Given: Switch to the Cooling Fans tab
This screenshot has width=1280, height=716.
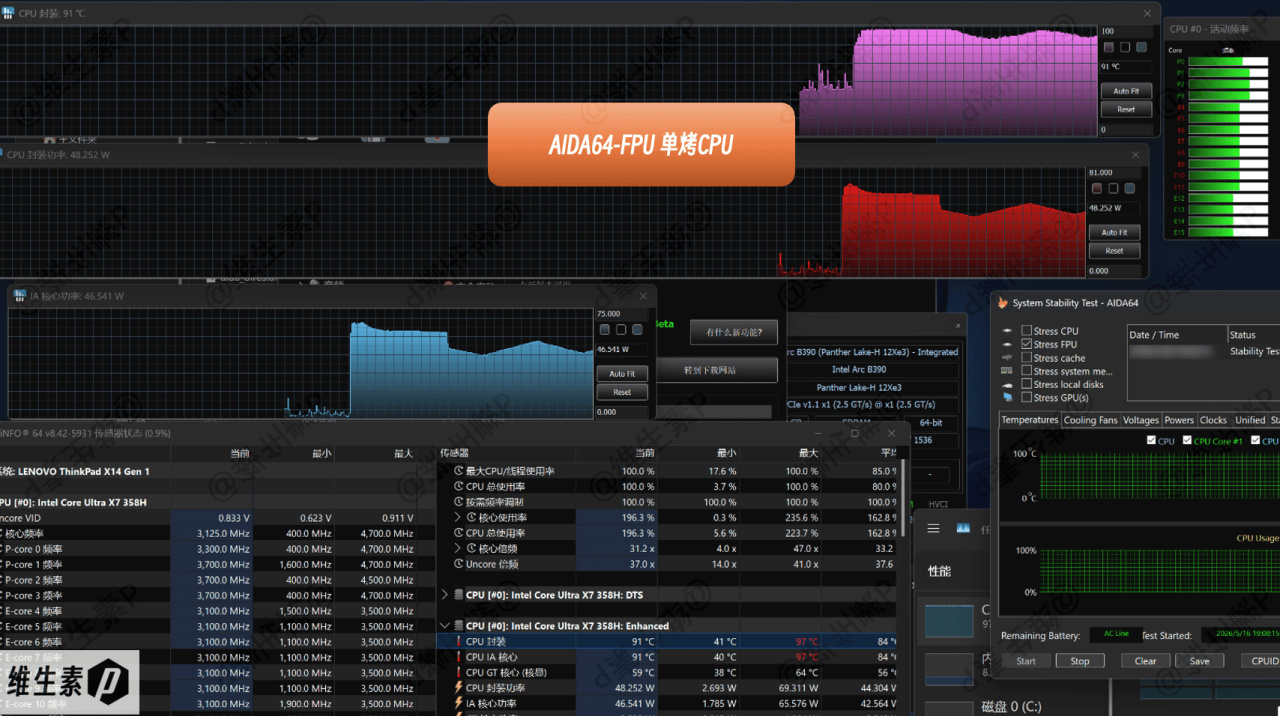Looking at the screenshot, I should (x=1090, y=420).
